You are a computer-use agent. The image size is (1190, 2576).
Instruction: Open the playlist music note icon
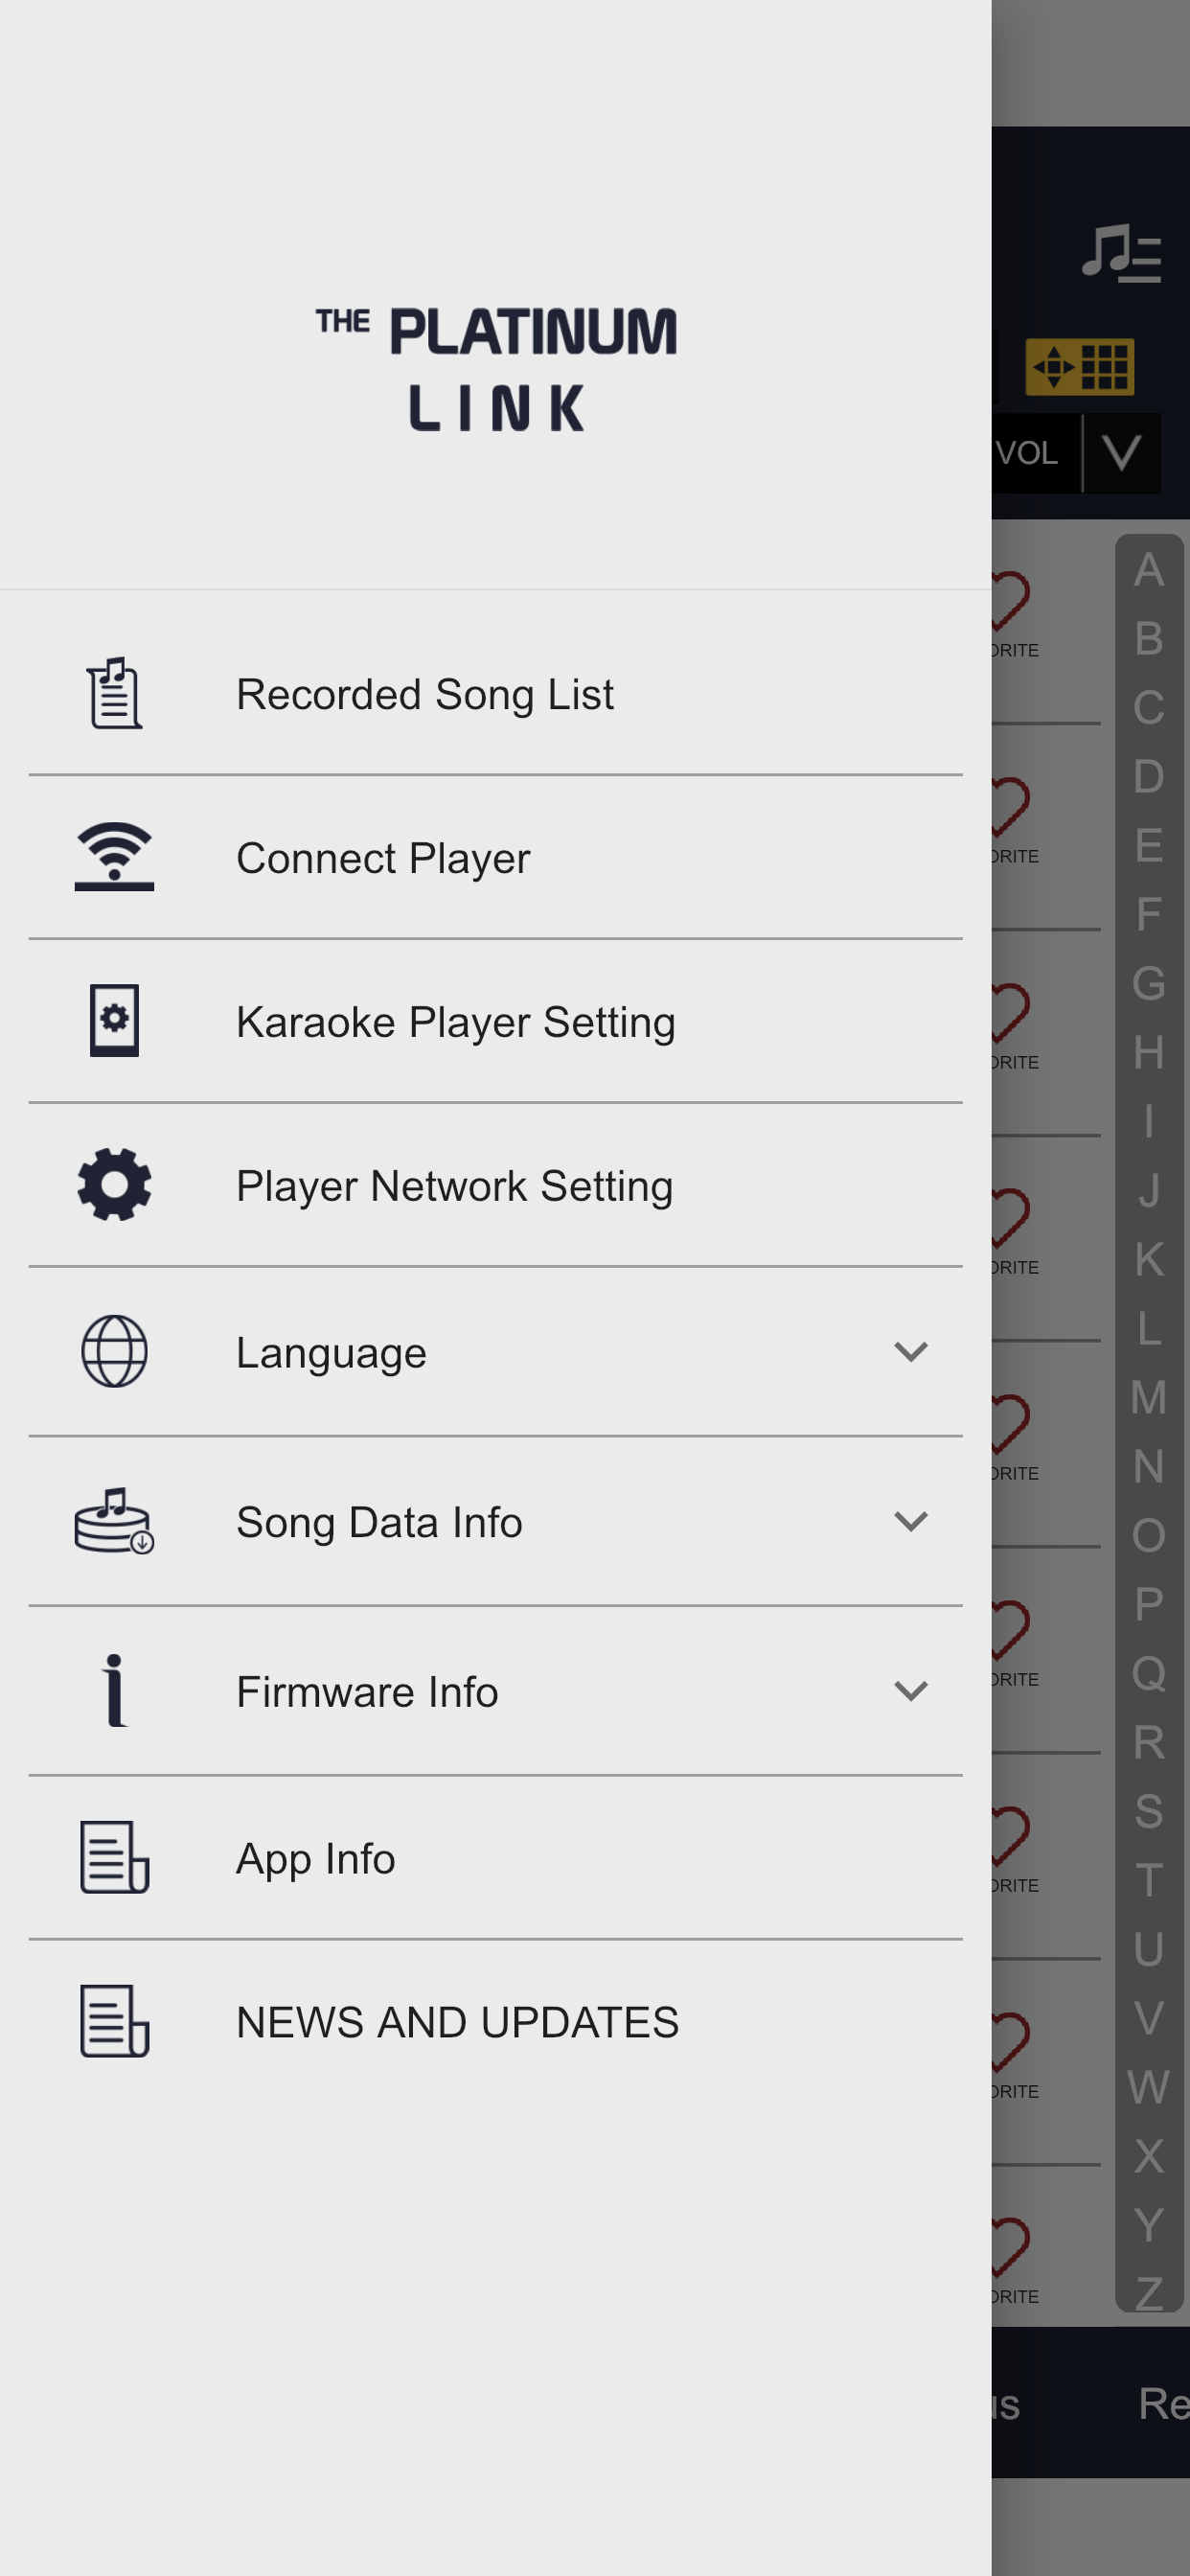tap(1121, 253)
